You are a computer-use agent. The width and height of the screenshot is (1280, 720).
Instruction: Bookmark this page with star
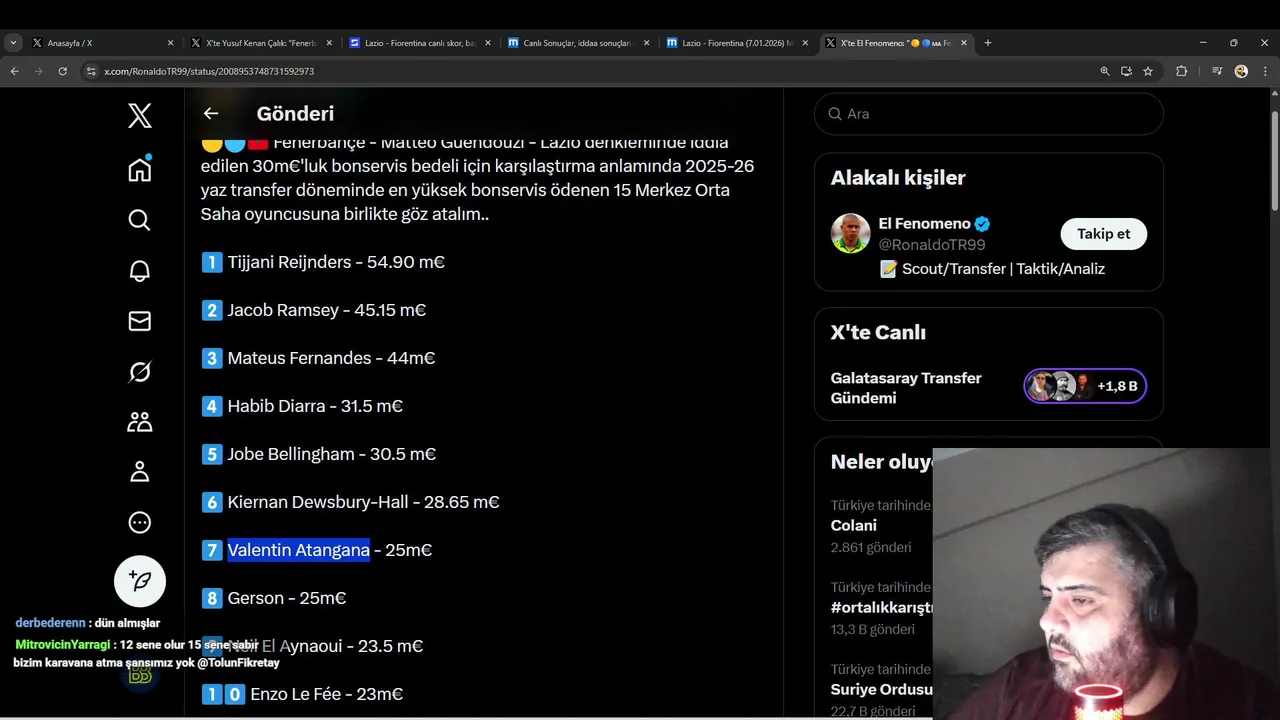1148,71
